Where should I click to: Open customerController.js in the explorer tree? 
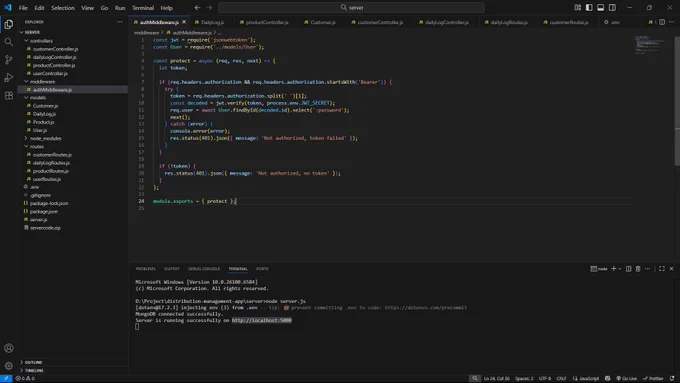(55, 49)
